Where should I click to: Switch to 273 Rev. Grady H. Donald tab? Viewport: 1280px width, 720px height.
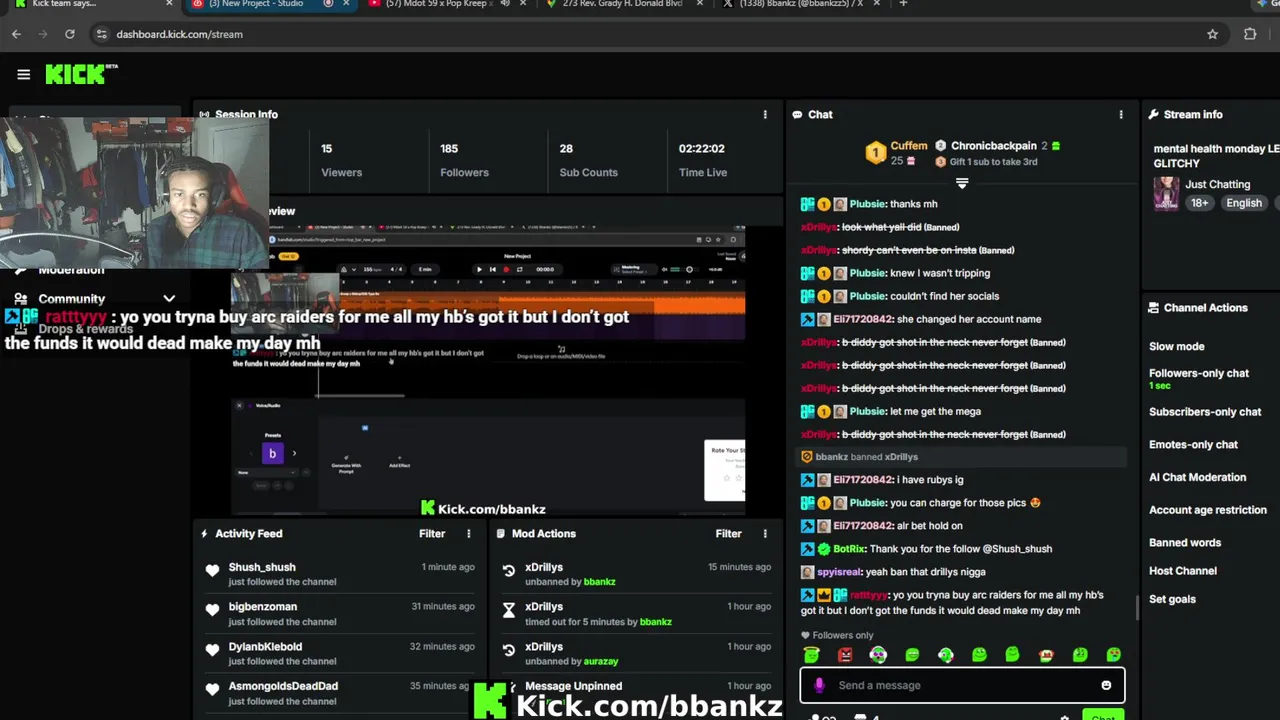point(622,4)
